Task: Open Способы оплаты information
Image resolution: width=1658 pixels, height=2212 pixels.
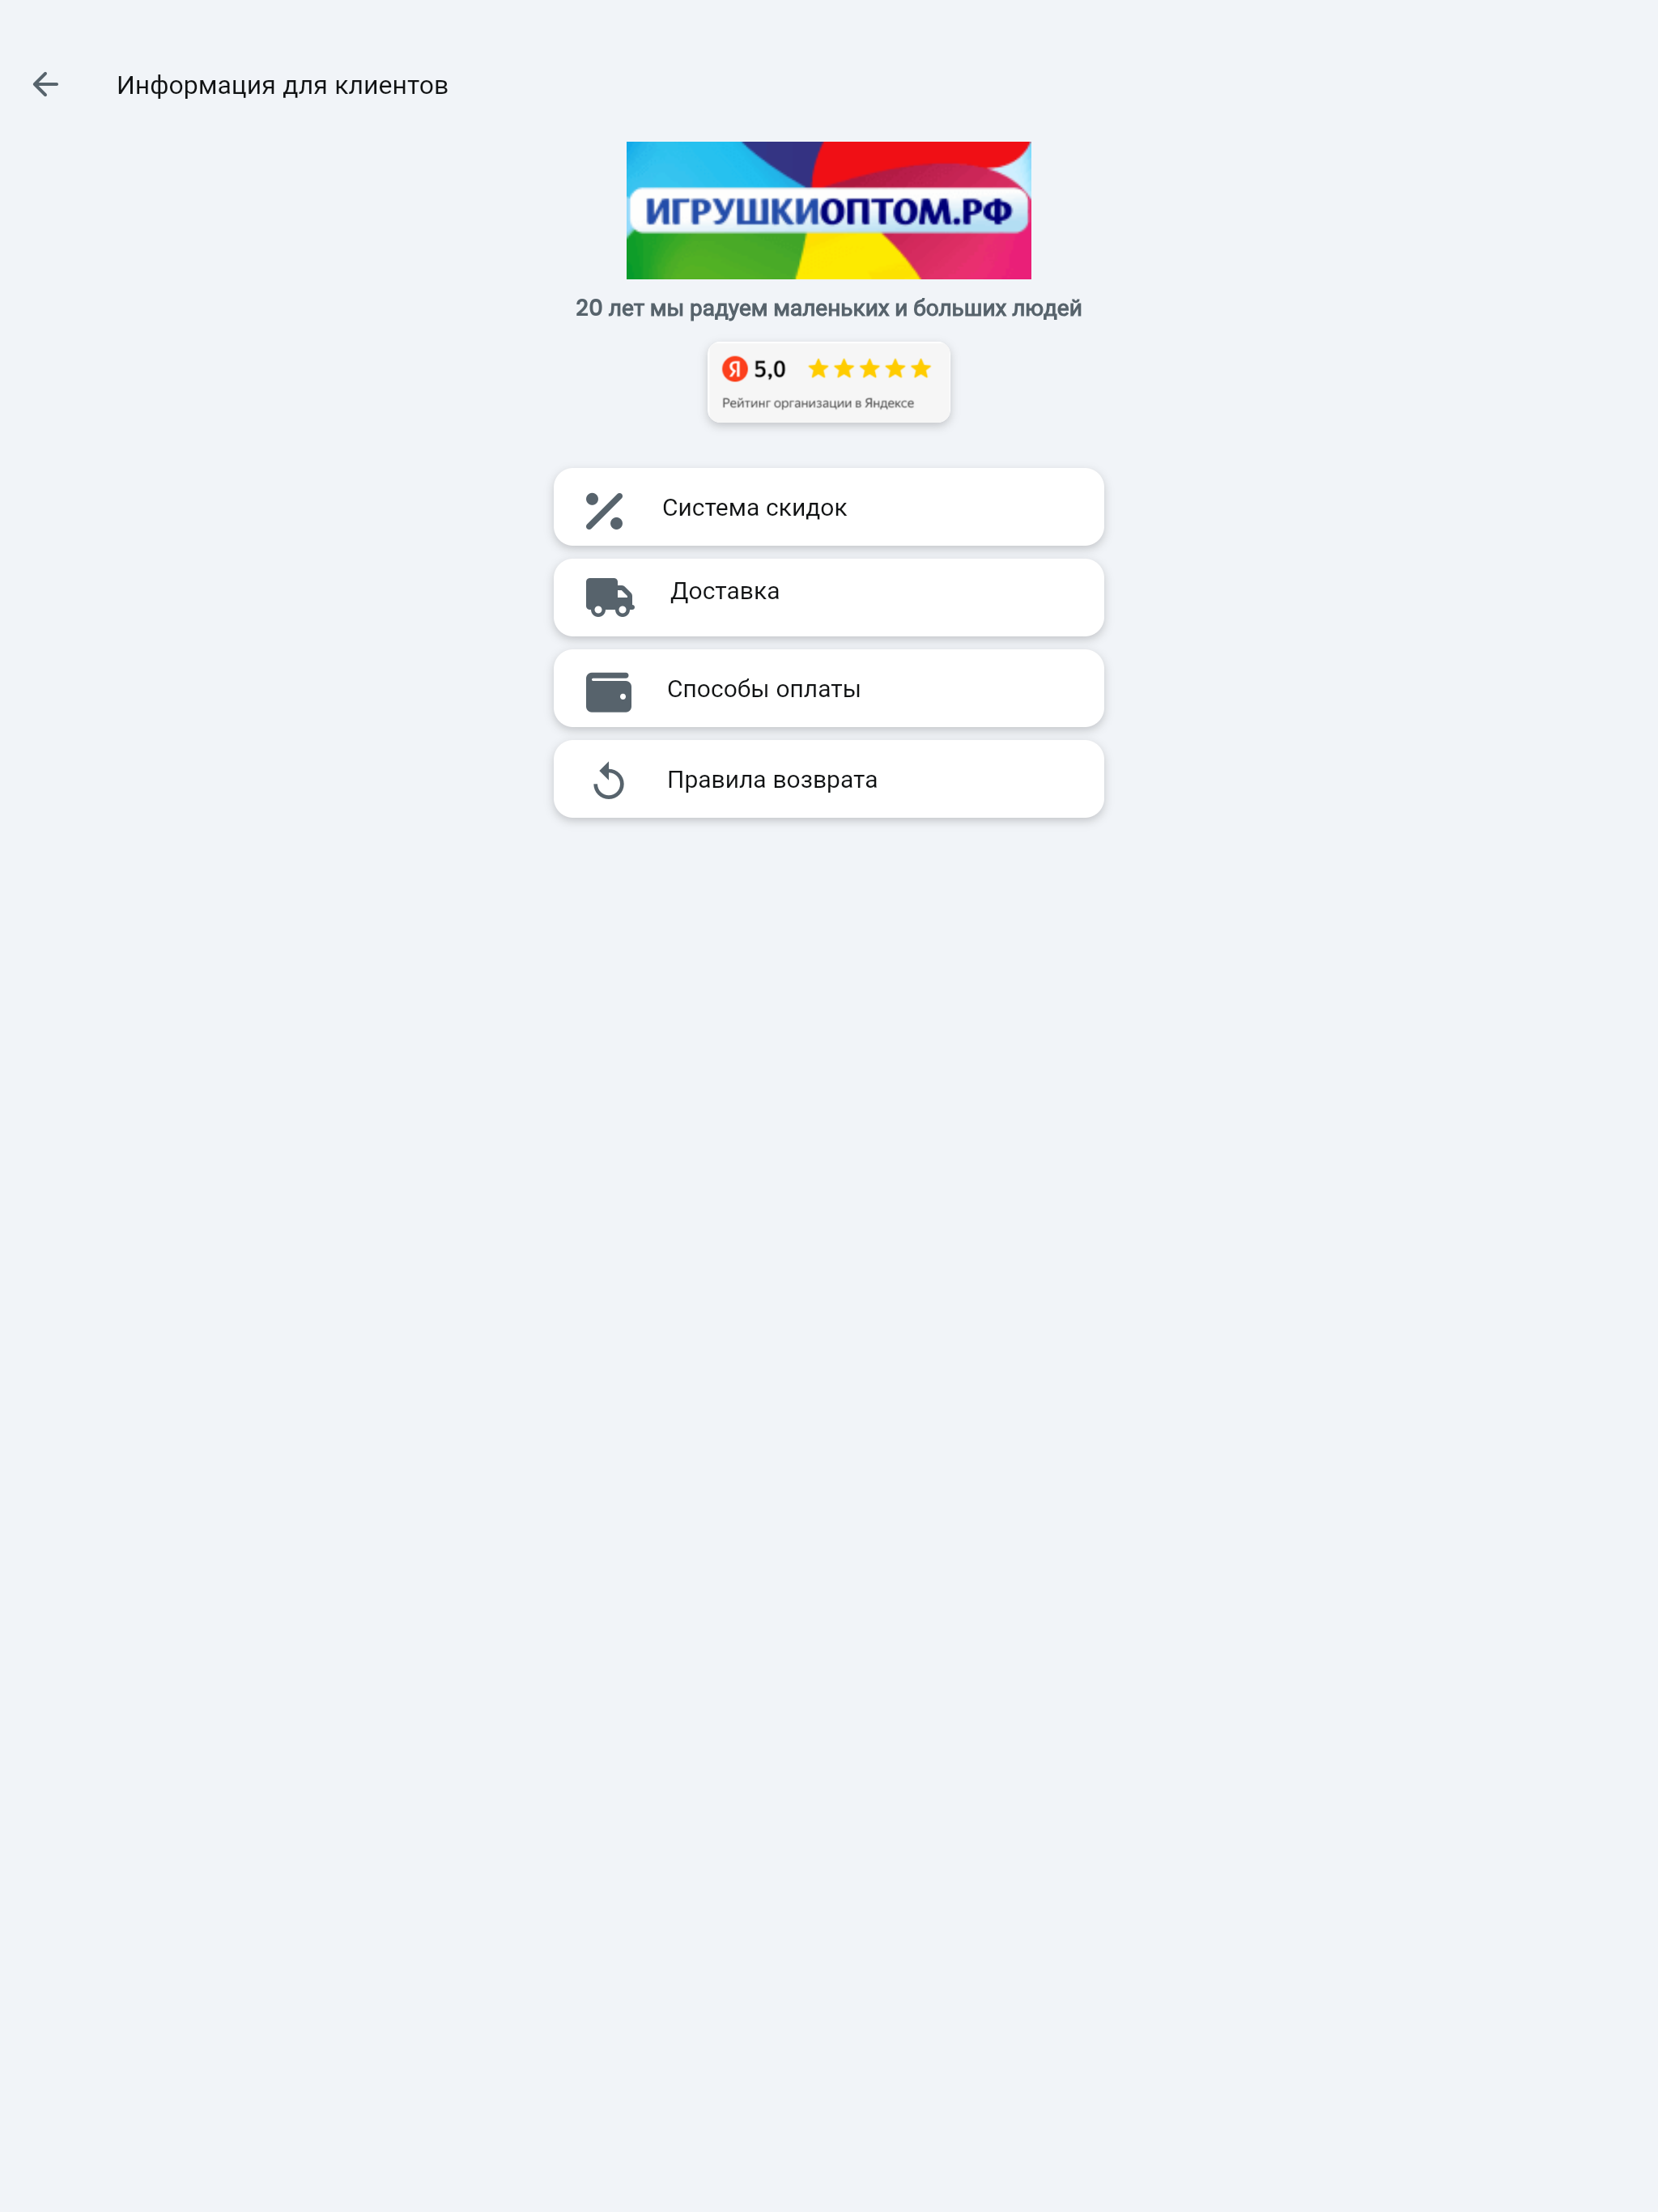Action: pyautogui.click(x=829, y=689)
